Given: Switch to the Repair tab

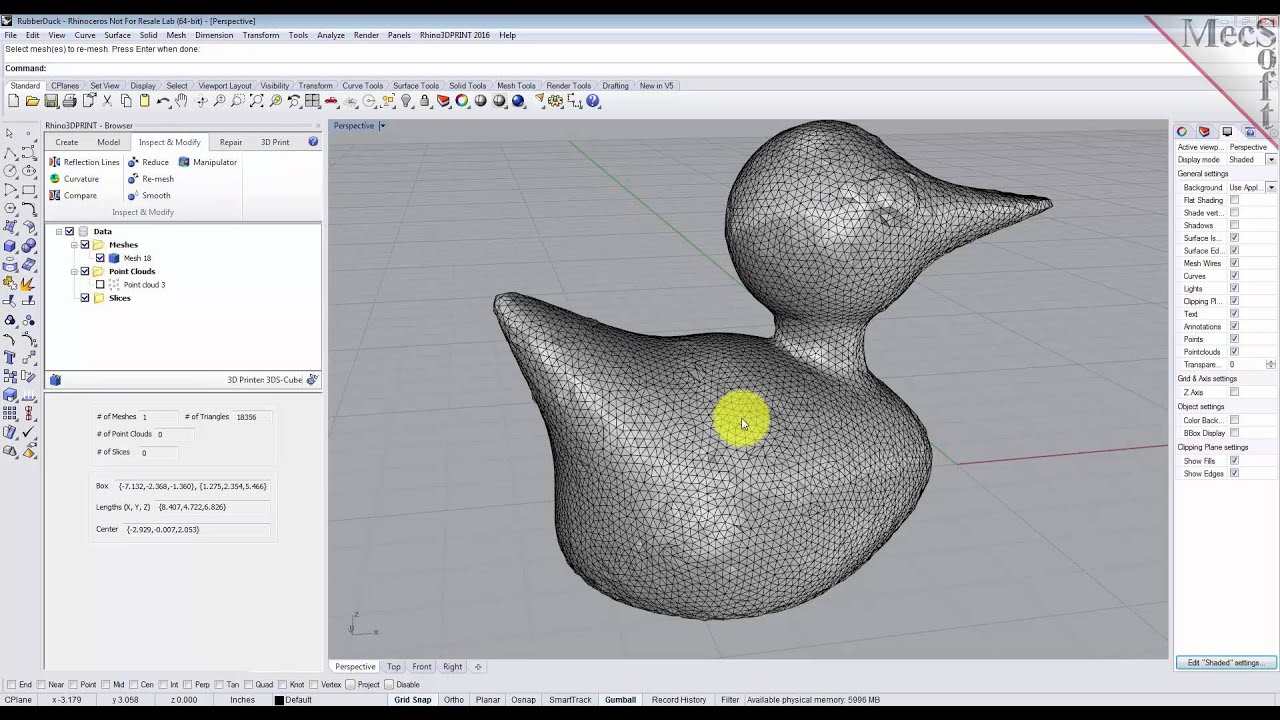Looking at the screenshot, I should 231,142.
